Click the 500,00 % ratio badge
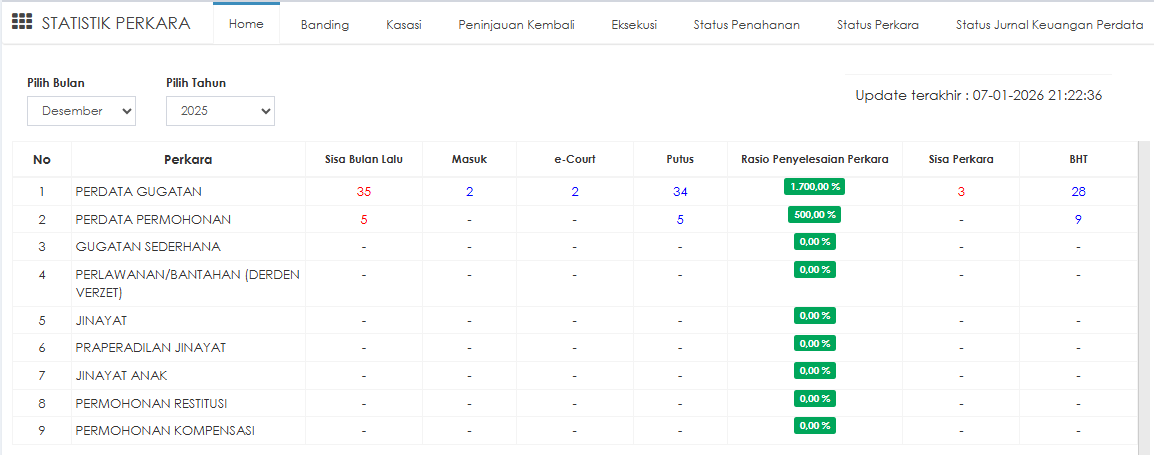Viewport: 1154px width, 455px height. [814, 214]
